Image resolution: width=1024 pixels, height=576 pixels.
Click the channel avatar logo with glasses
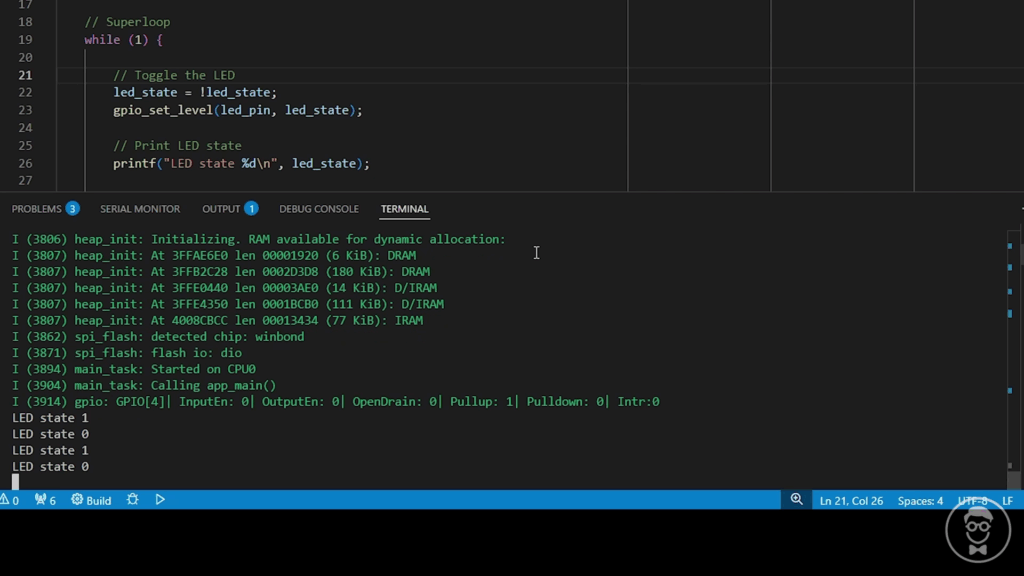click(x=978, y=530)
